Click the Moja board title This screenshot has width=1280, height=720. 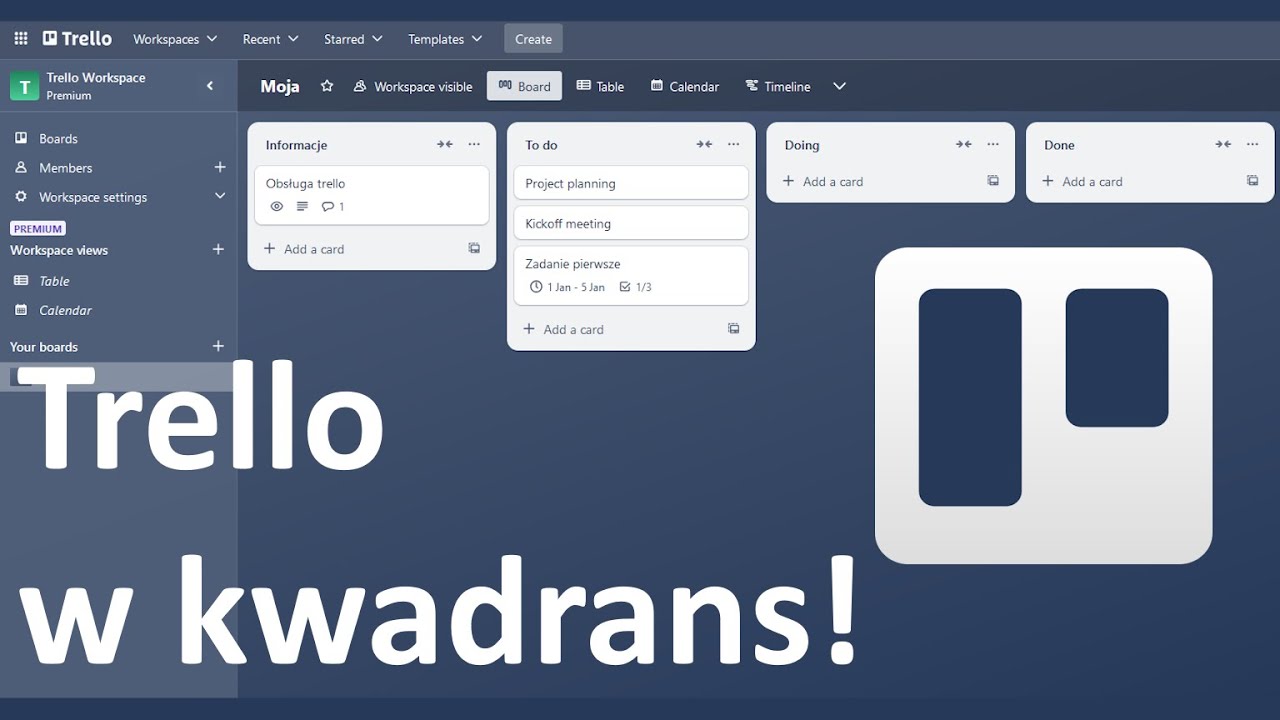[280, 86]
